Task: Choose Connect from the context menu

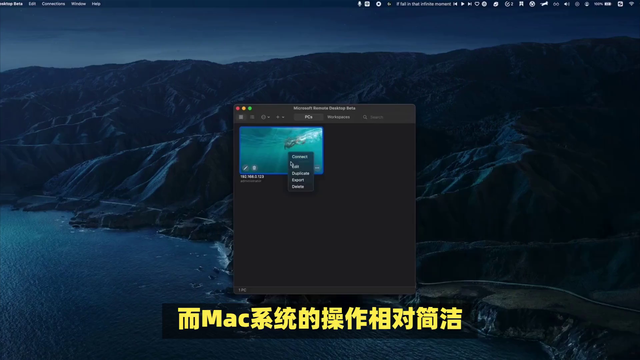Action: tap(300, 157)
